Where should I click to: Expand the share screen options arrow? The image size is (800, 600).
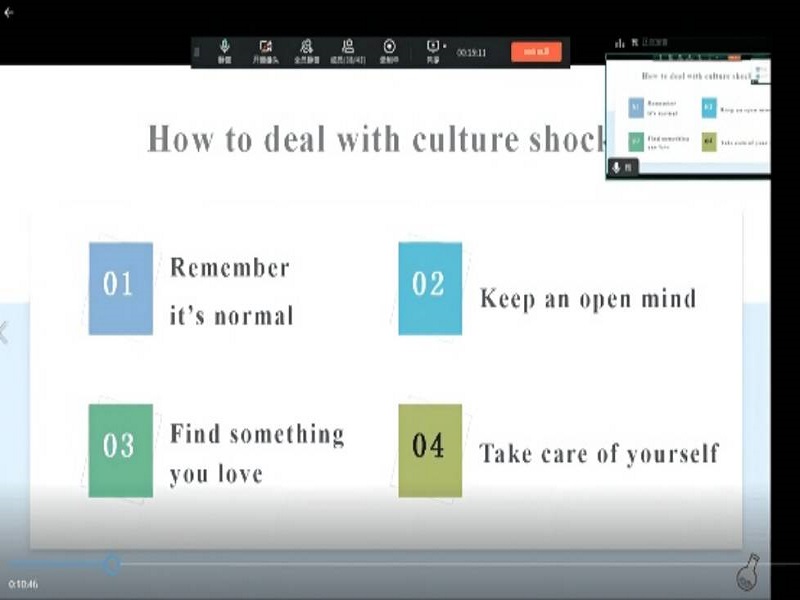point(444,46)
